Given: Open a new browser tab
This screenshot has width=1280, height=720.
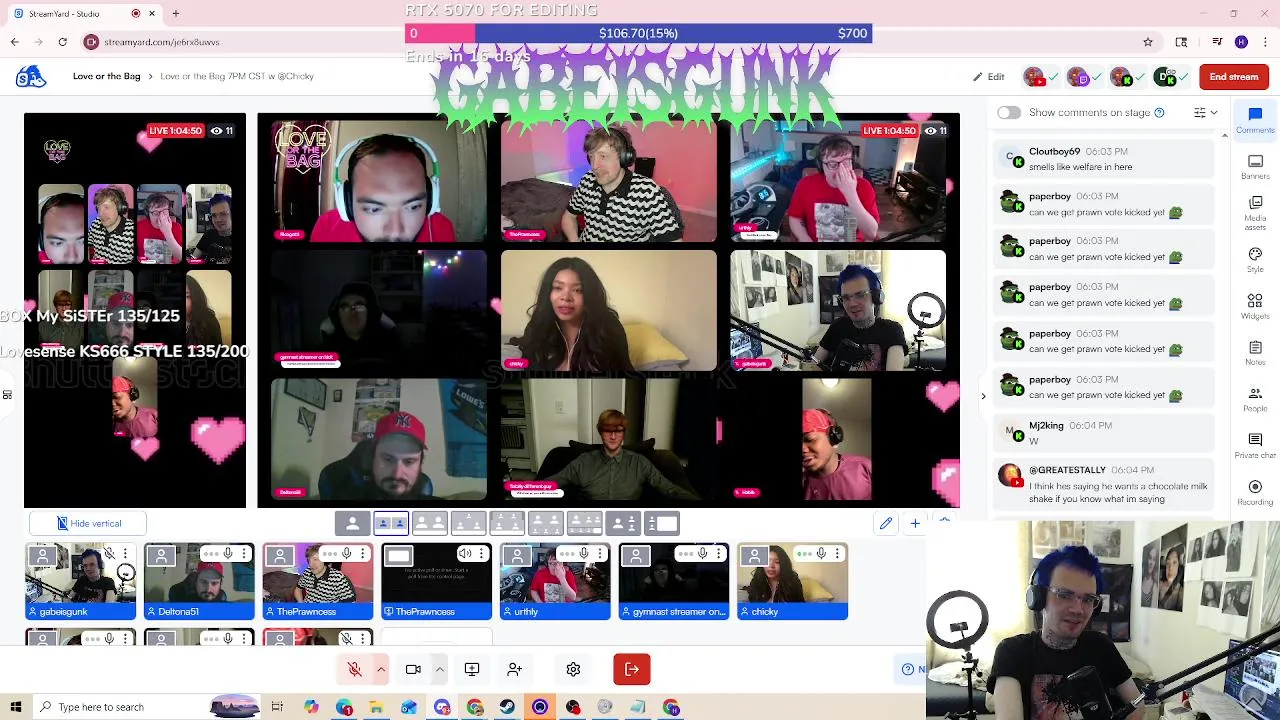Looking at the screenshot, I should tap(175, 14).
